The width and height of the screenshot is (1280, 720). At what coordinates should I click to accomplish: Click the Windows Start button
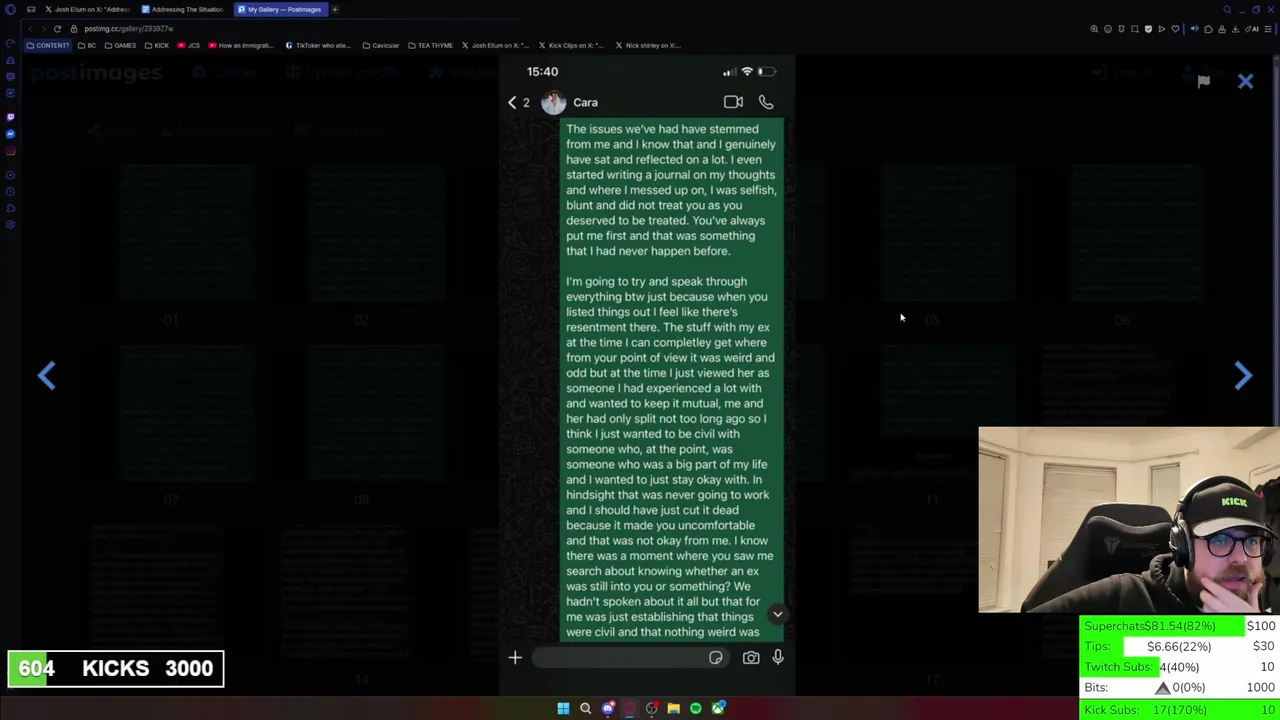pyautogui.click(x=563, y=708)
